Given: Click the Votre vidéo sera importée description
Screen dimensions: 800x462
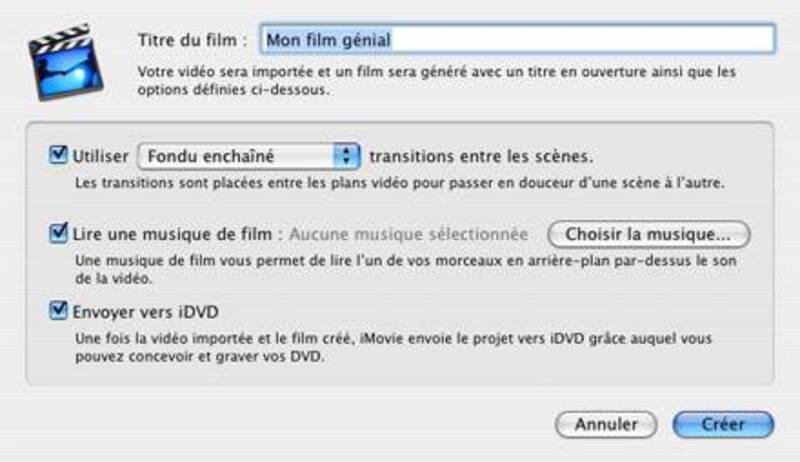Looking at the screenshot, I should click(x=437, y=81).
